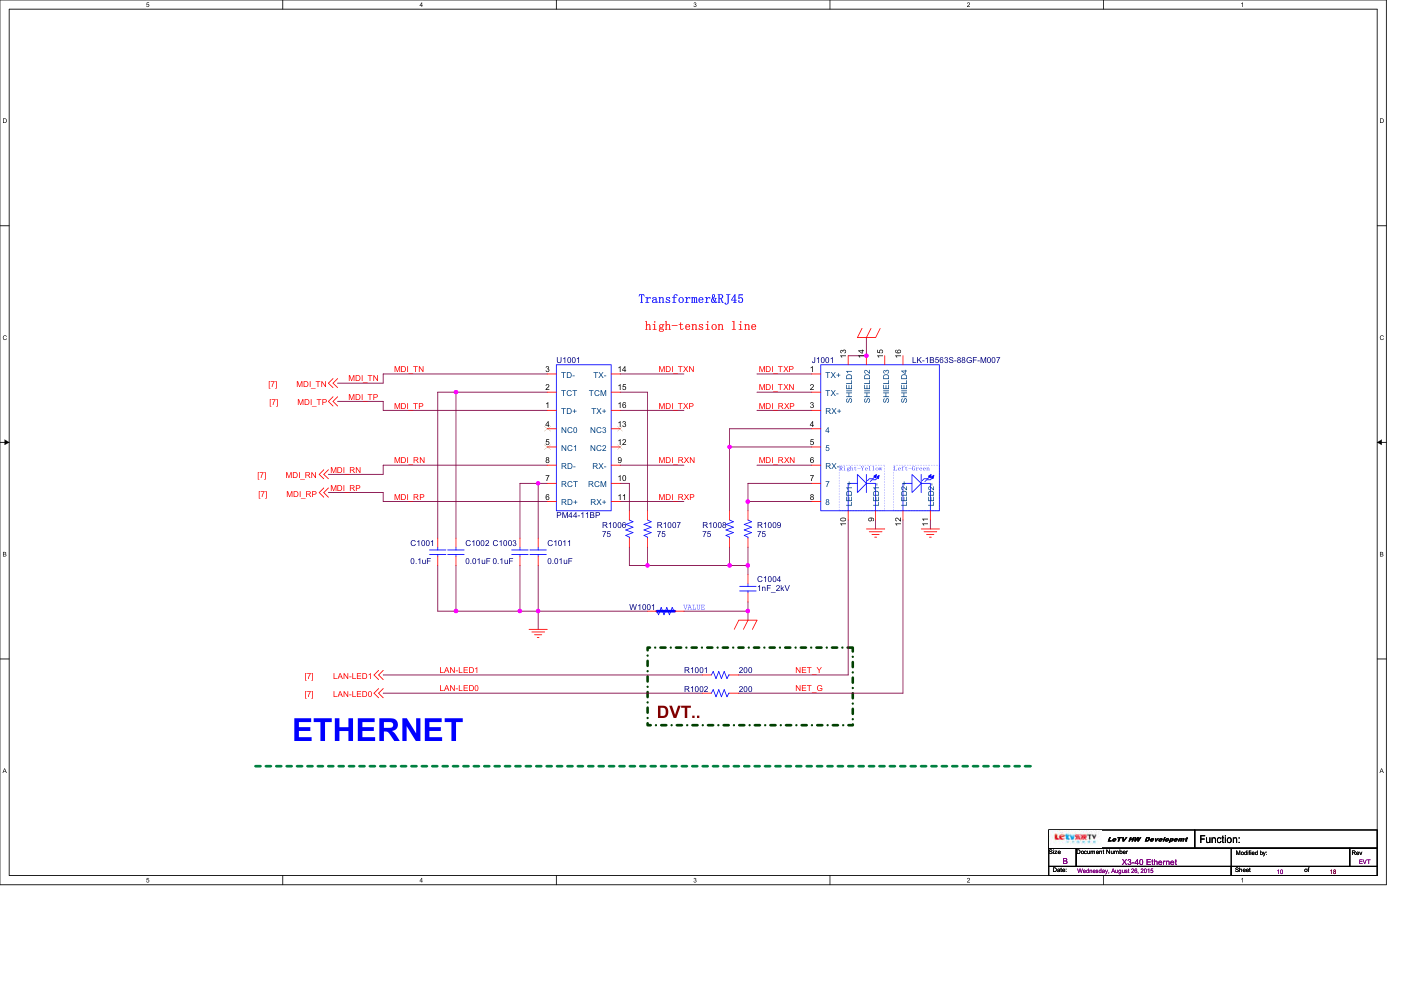Click the C1004 capacitor symbol
Viewport: 1404px width, 993px height.
(747, 588)
